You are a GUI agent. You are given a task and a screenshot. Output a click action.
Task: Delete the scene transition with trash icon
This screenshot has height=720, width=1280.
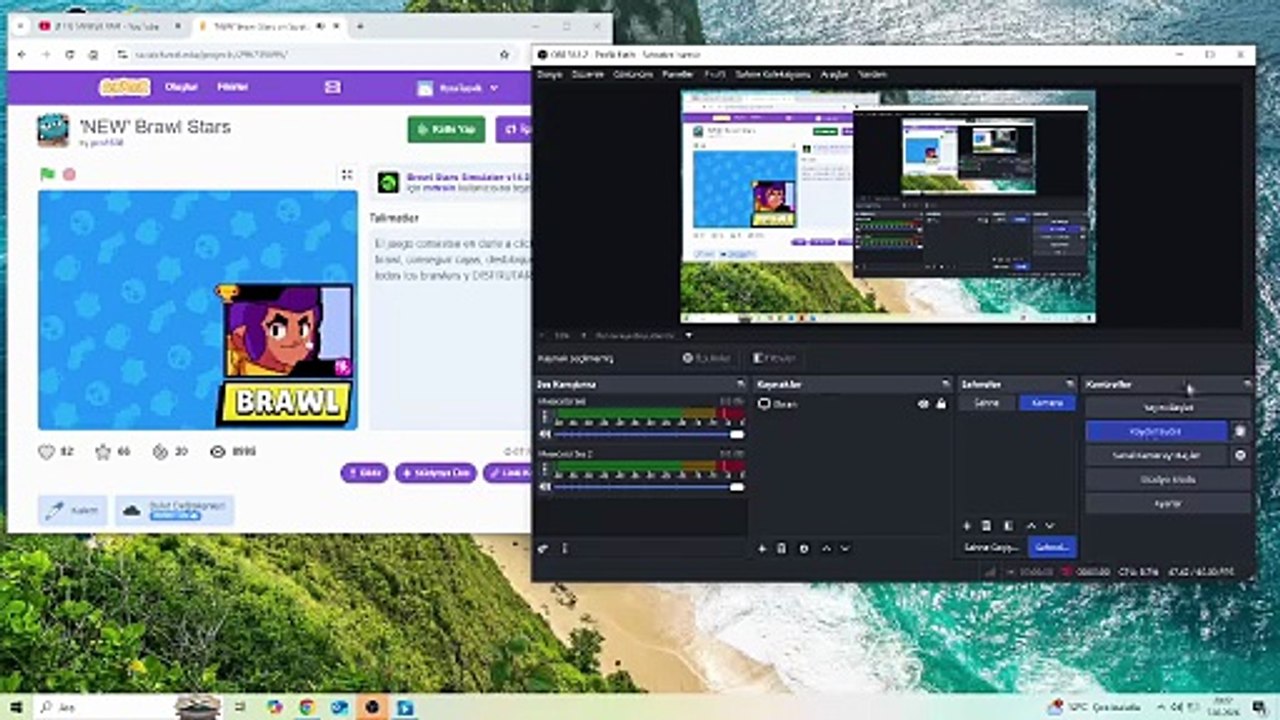click(986, 525)
